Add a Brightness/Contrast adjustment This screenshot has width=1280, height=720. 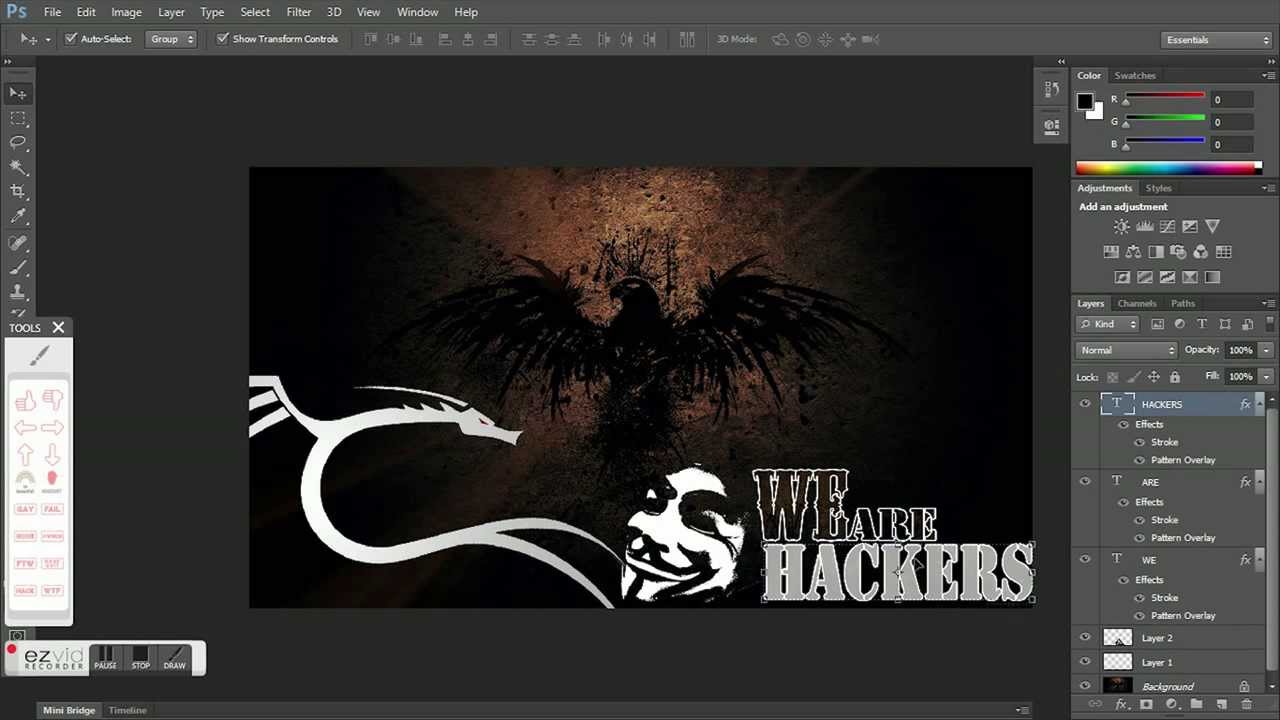pyautogui.click(x=1122, y=227)
